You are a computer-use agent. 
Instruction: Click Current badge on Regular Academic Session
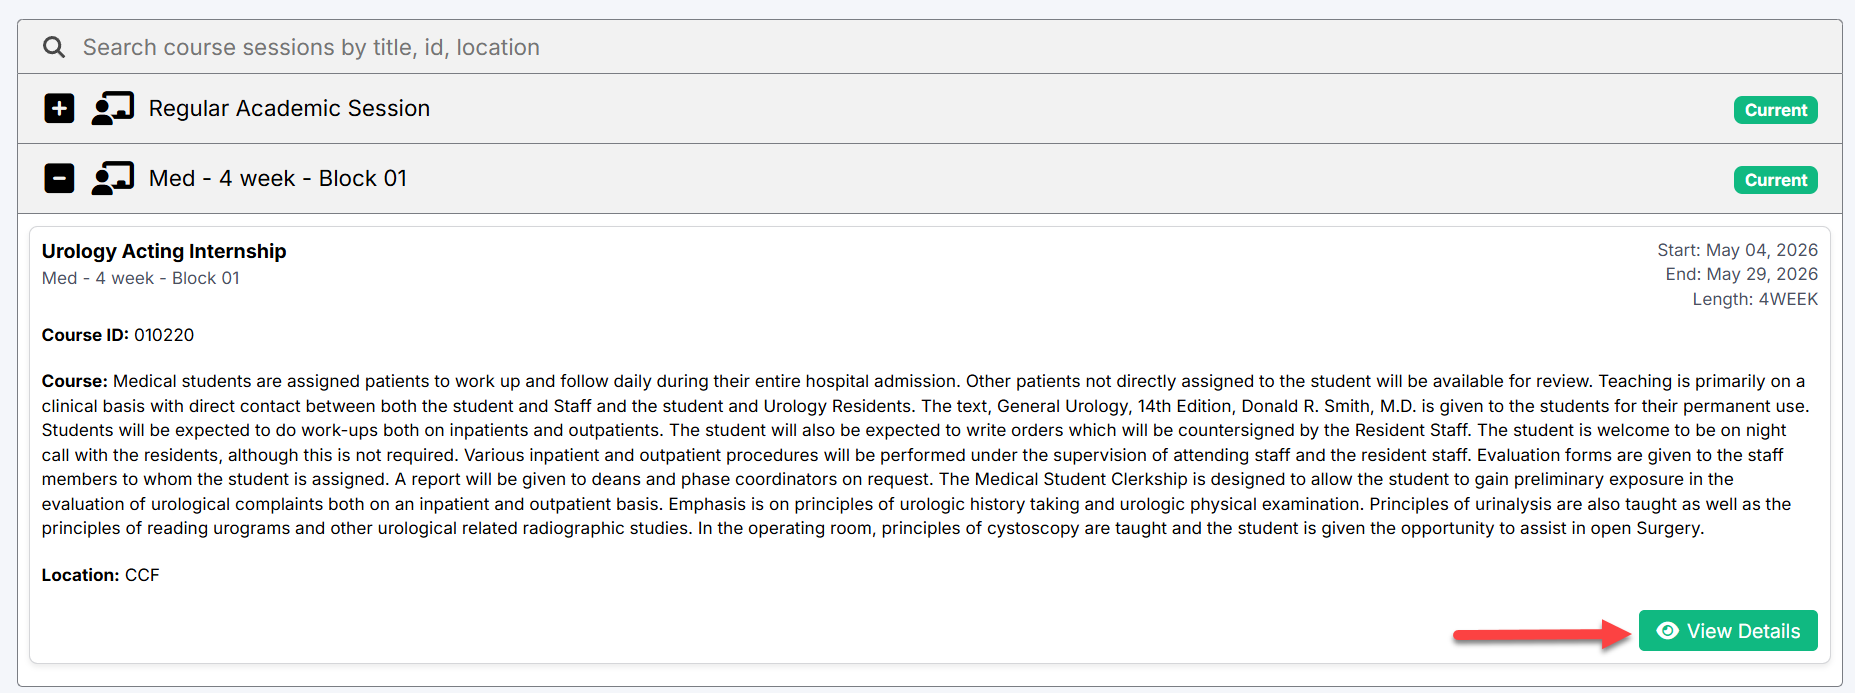pos(1775,110)
